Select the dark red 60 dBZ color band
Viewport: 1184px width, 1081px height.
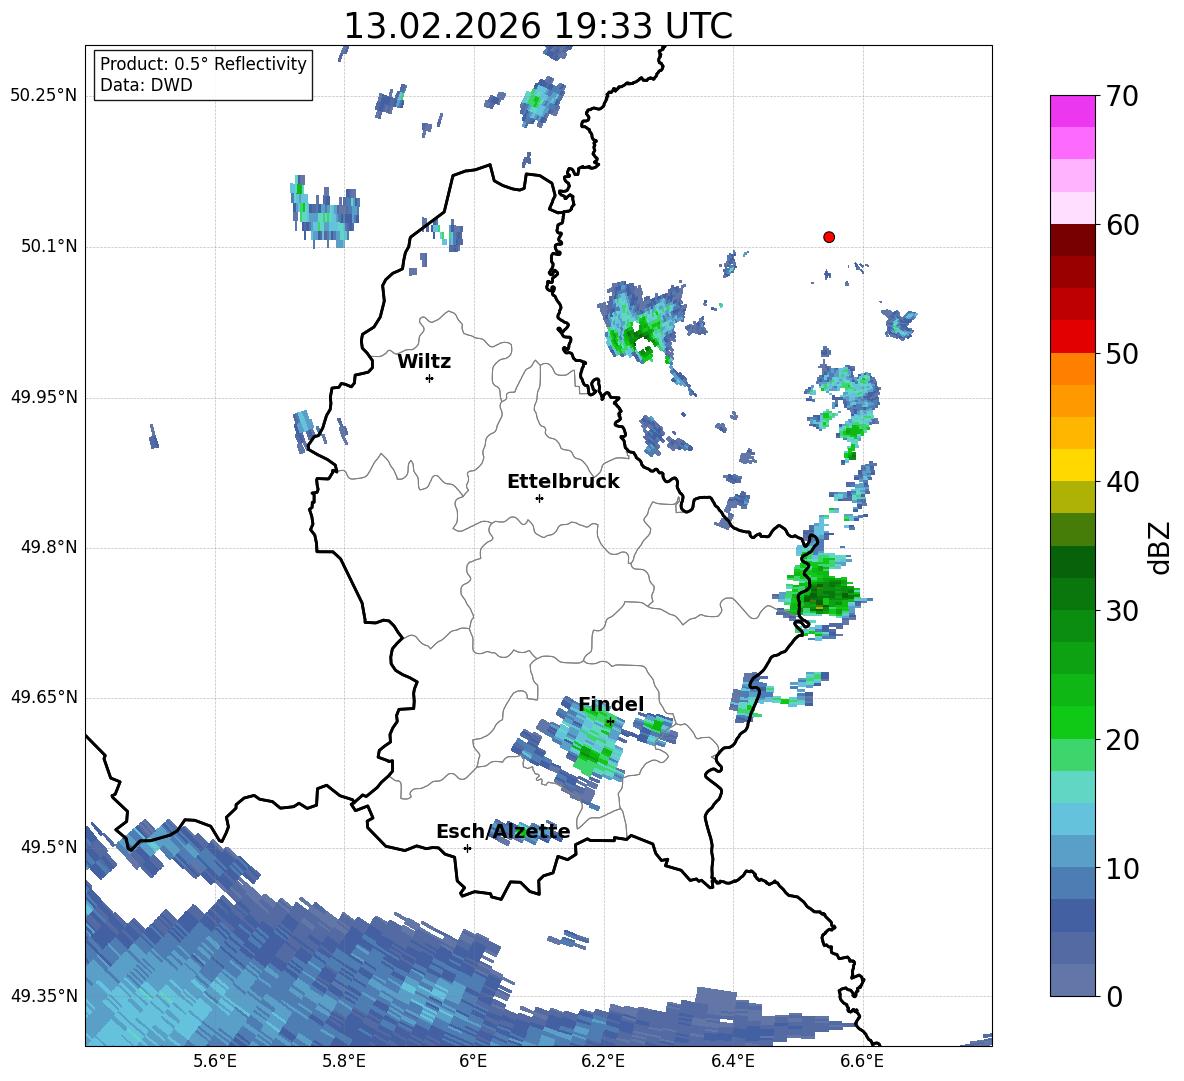(1072, 240)
